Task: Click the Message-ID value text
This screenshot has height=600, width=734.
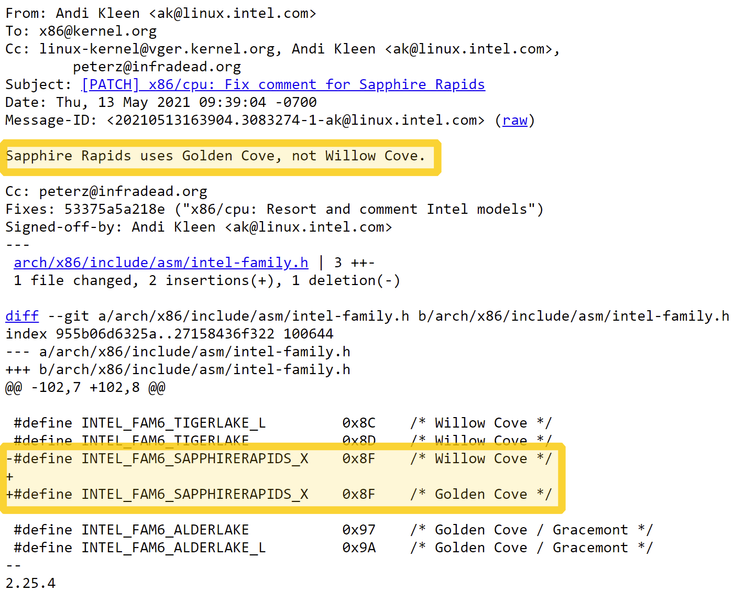Action: coord(296,120)
